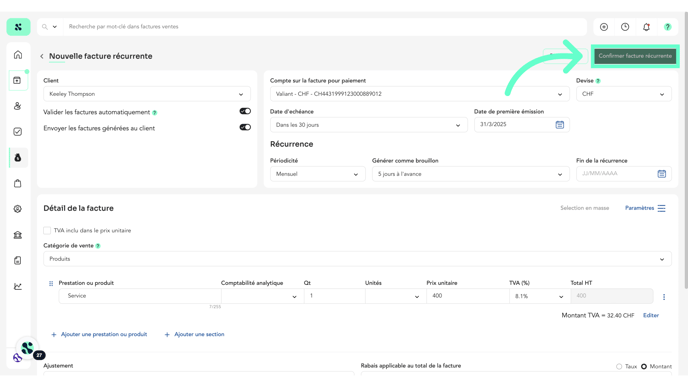The height and width of the screenshot is (387, 688).
Task: Go back using arrow next to Nouvelle facture récurrente
Action: (42, 56)
